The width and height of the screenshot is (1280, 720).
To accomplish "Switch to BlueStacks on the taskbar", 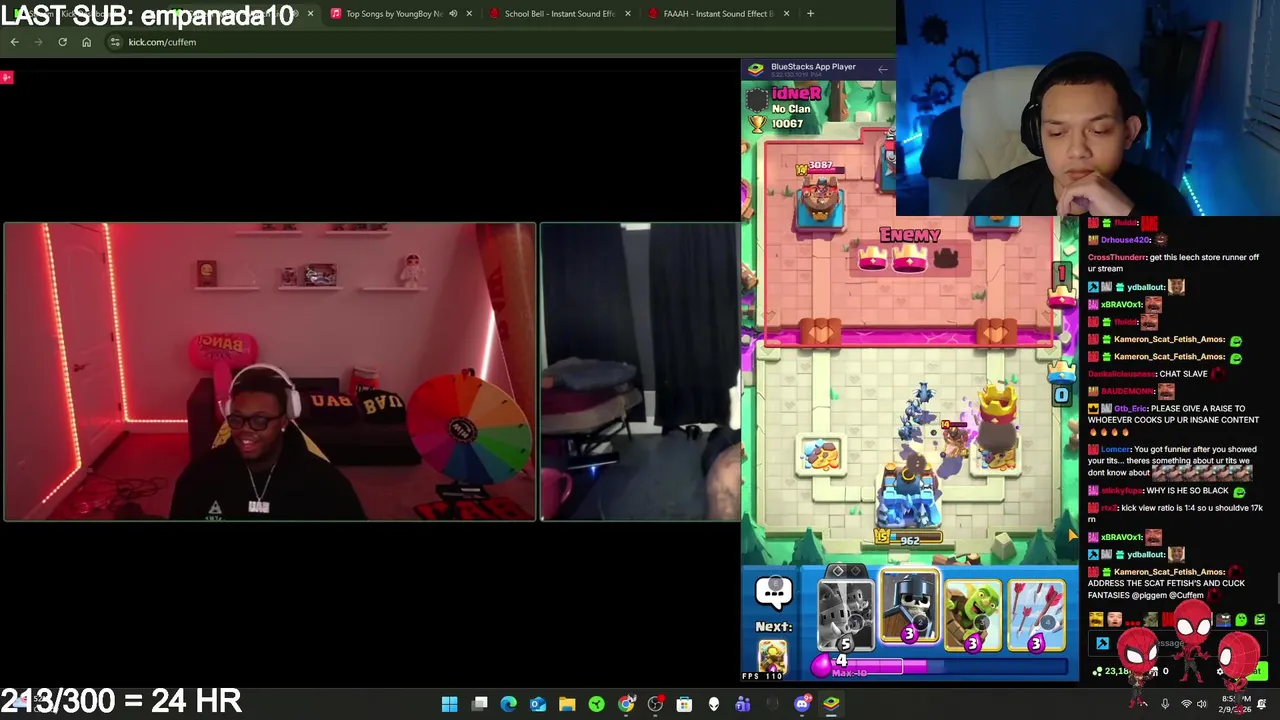I will click(831, 704).
